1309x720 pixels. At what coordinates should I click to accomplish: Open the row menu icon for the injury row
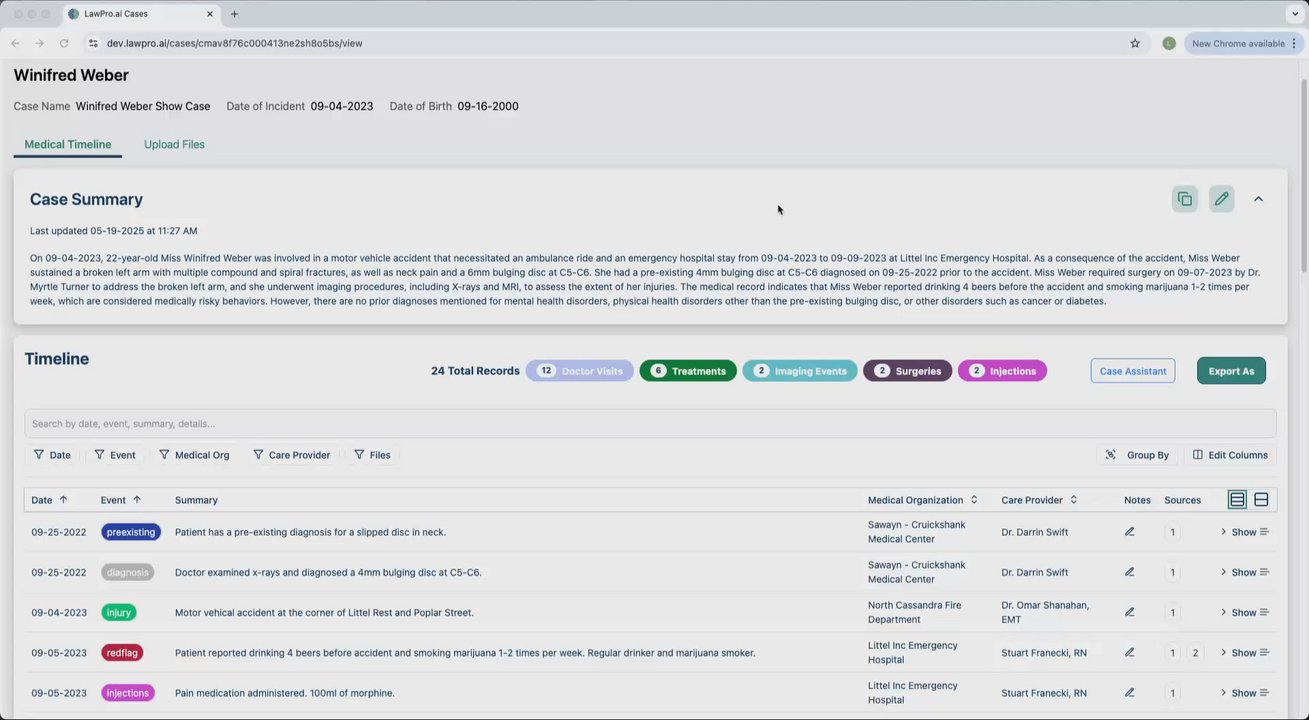point(1264,612)
